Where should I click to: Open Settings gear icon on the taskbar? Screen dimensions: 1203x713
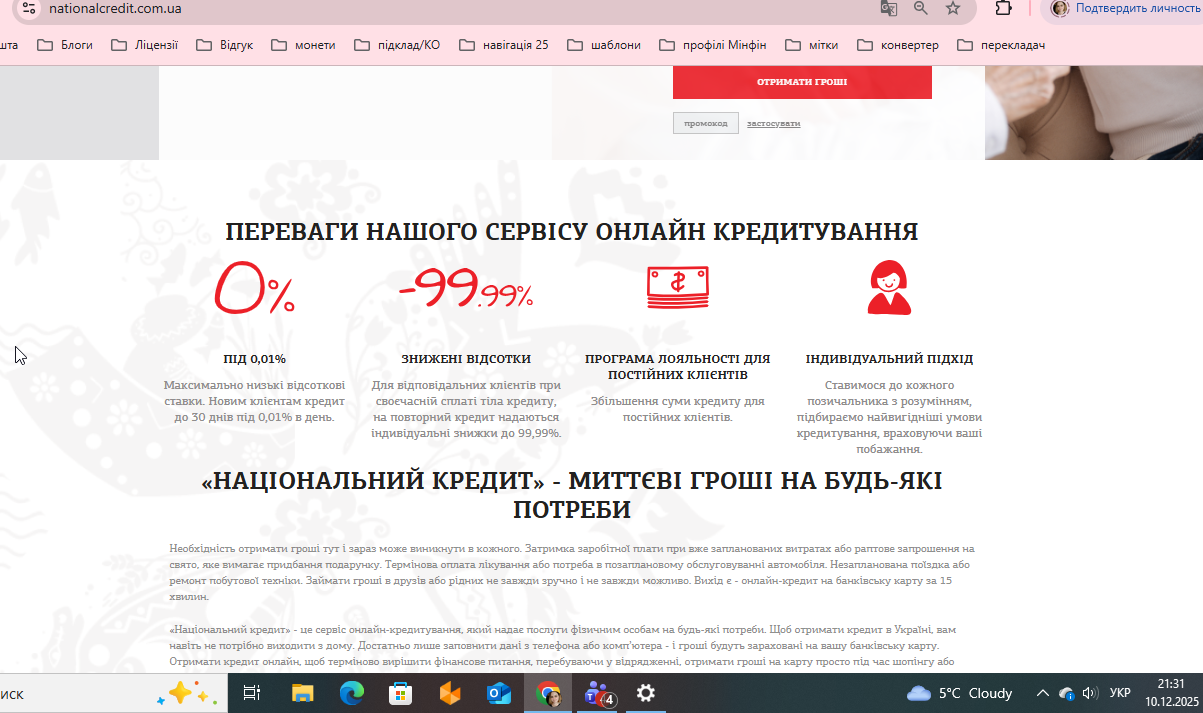coord(646,693)
